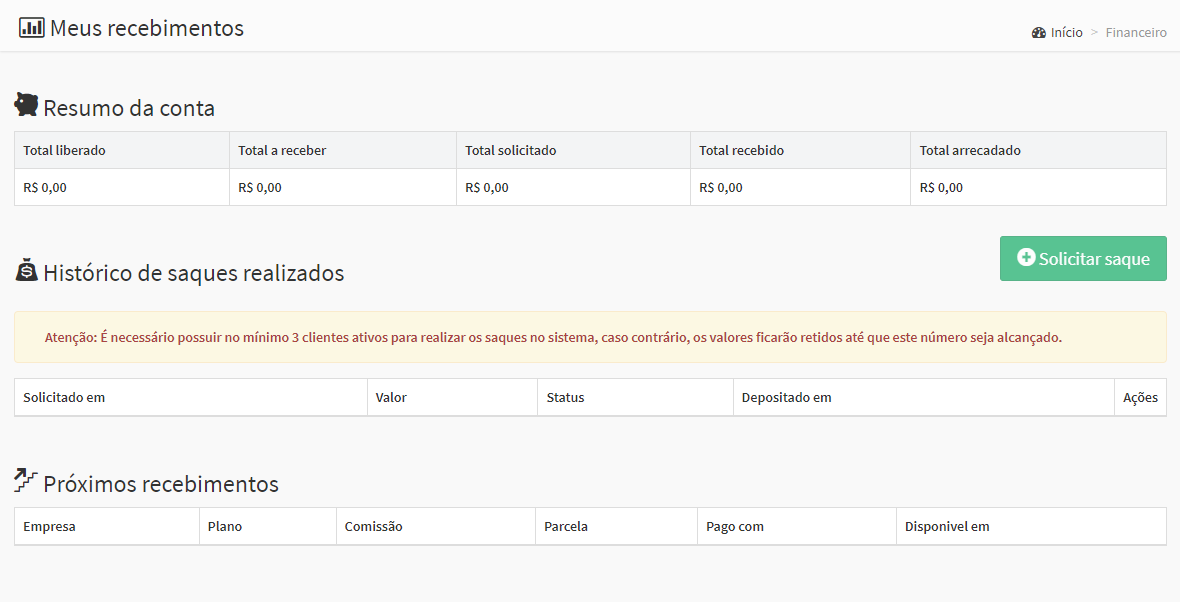Click the rising stairs icon by Próximos recebimentos
The height and width of the screenshot is (602, 1180).
pyautogui.click(x=26, y=481)
